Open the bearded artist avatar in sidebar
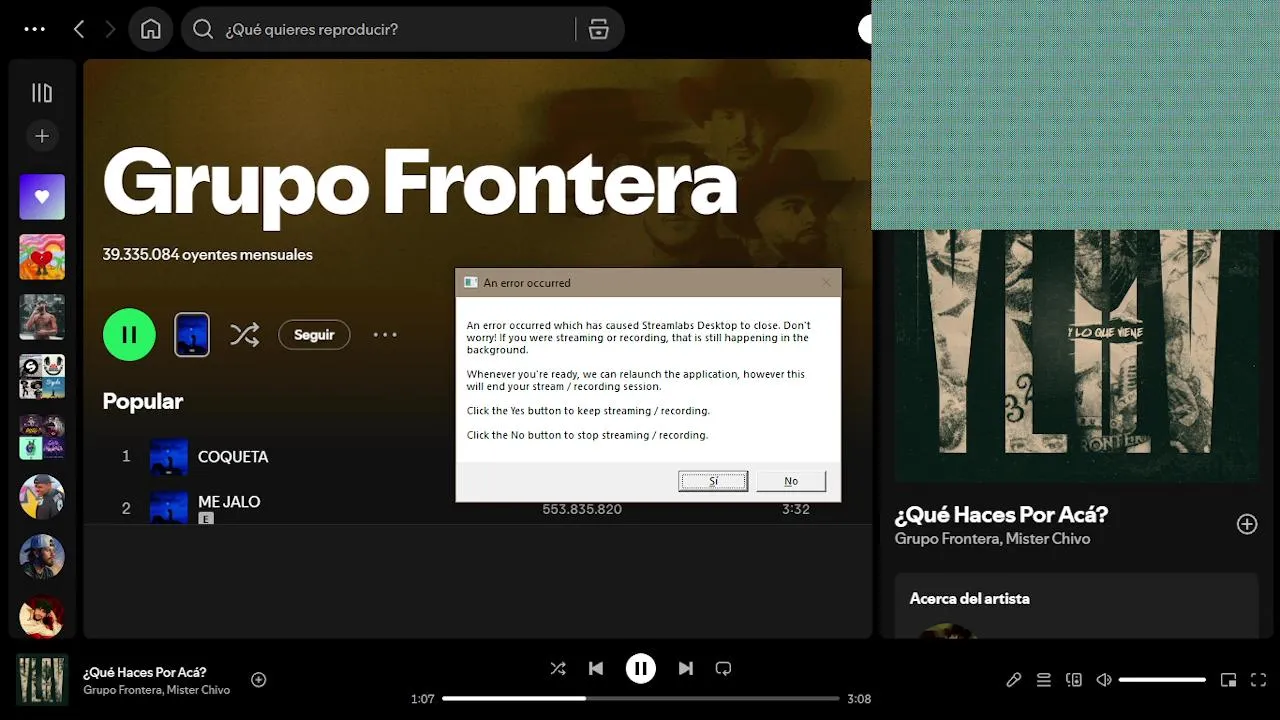Screen dimensions: 1280x720 pyautogui.click(x=42, y=557)
